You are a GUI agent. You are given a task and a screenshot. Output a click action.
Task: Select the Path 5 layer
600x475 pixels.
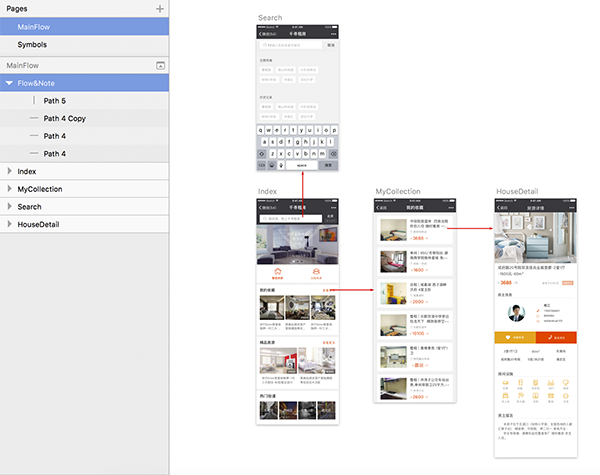pyautogui.click(x=55, y=101)
